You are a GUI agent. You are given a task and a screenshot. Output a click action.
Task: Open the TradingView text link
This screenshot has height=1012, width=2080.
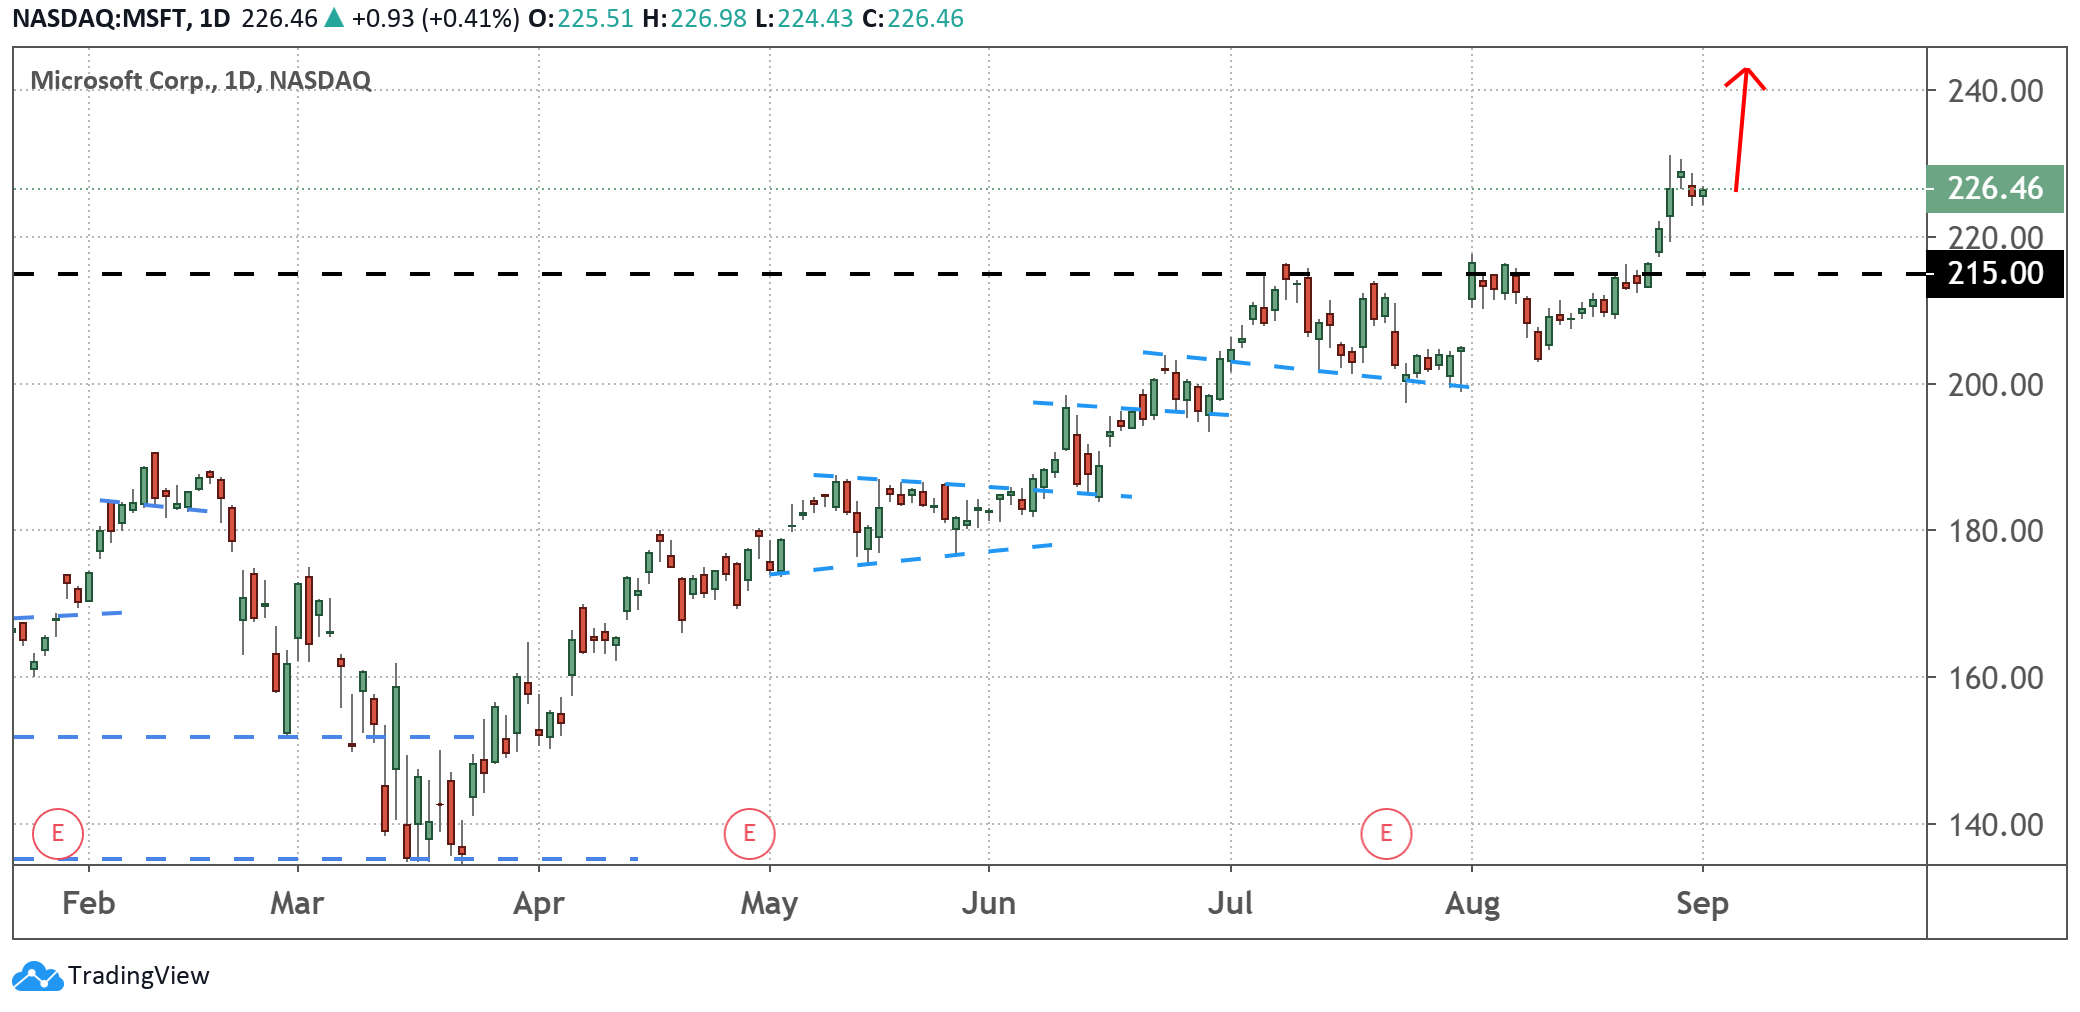(x=139, y=976)
